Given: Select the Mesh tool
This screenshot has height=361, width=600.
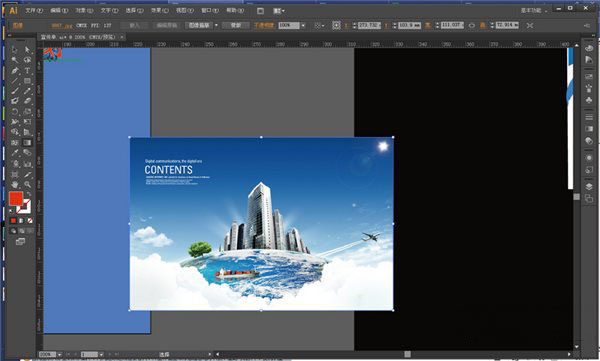Looking at the screenshot, I should pyautogui.click(x=15, y=143).
